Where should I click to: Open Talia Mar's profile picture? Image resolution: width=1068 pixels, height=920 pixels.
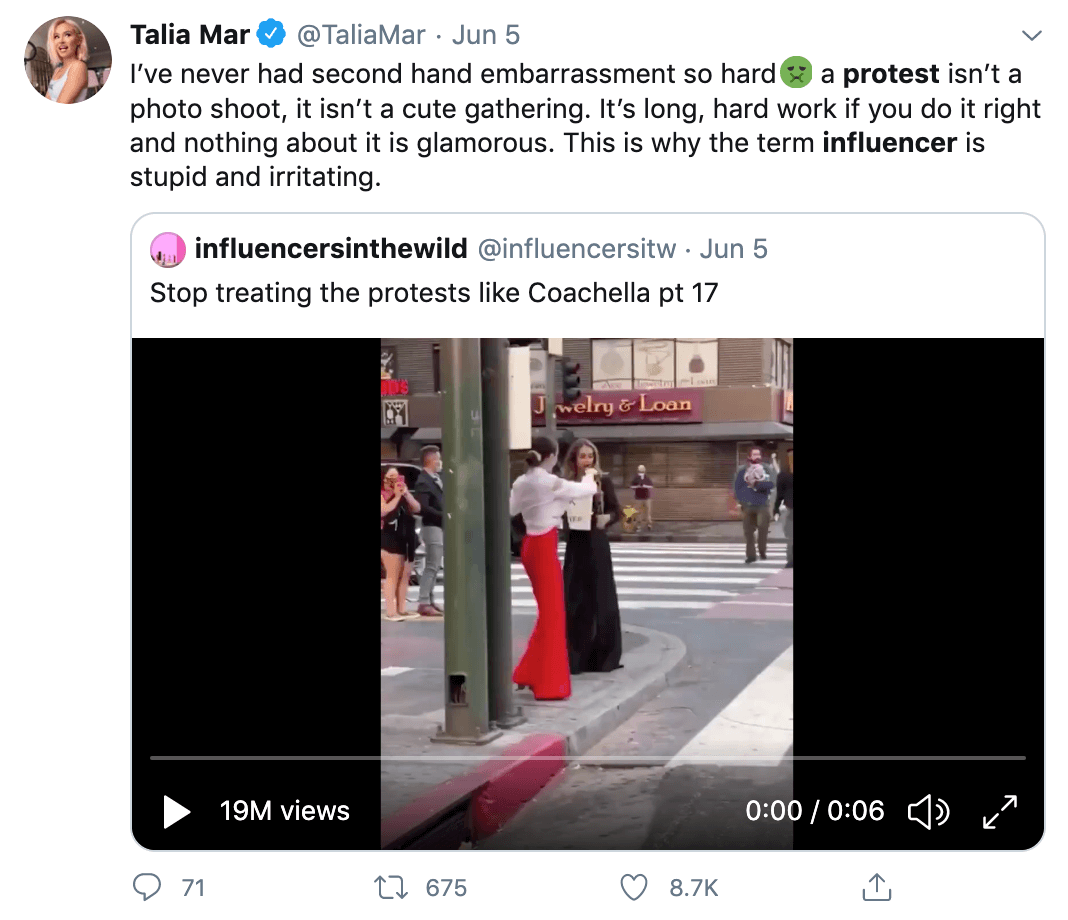click(68, 60)
